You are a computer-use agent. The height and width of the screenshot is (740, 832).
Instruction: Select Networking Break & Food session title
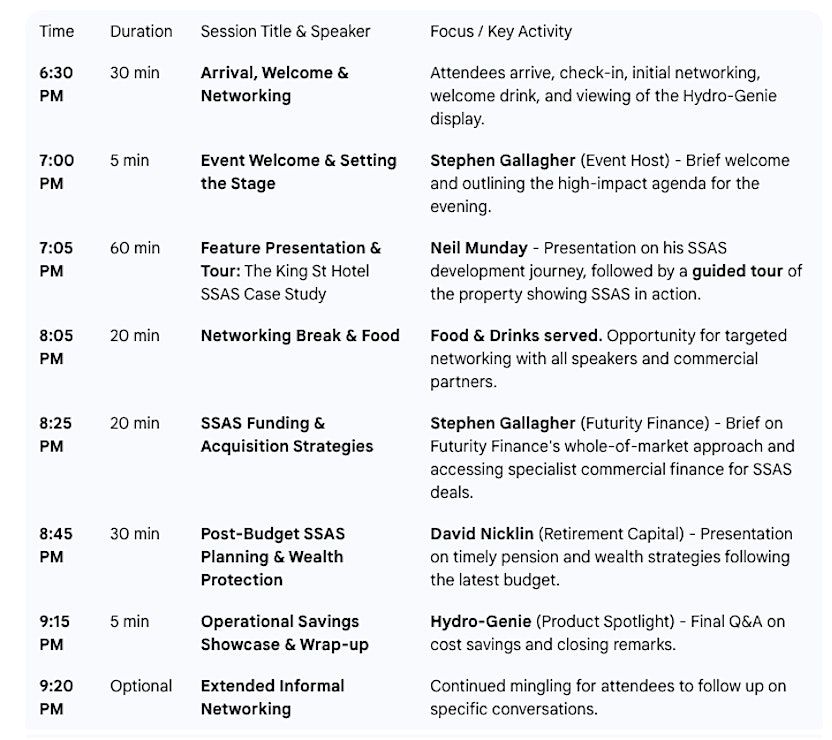click(x=299, y=336)
